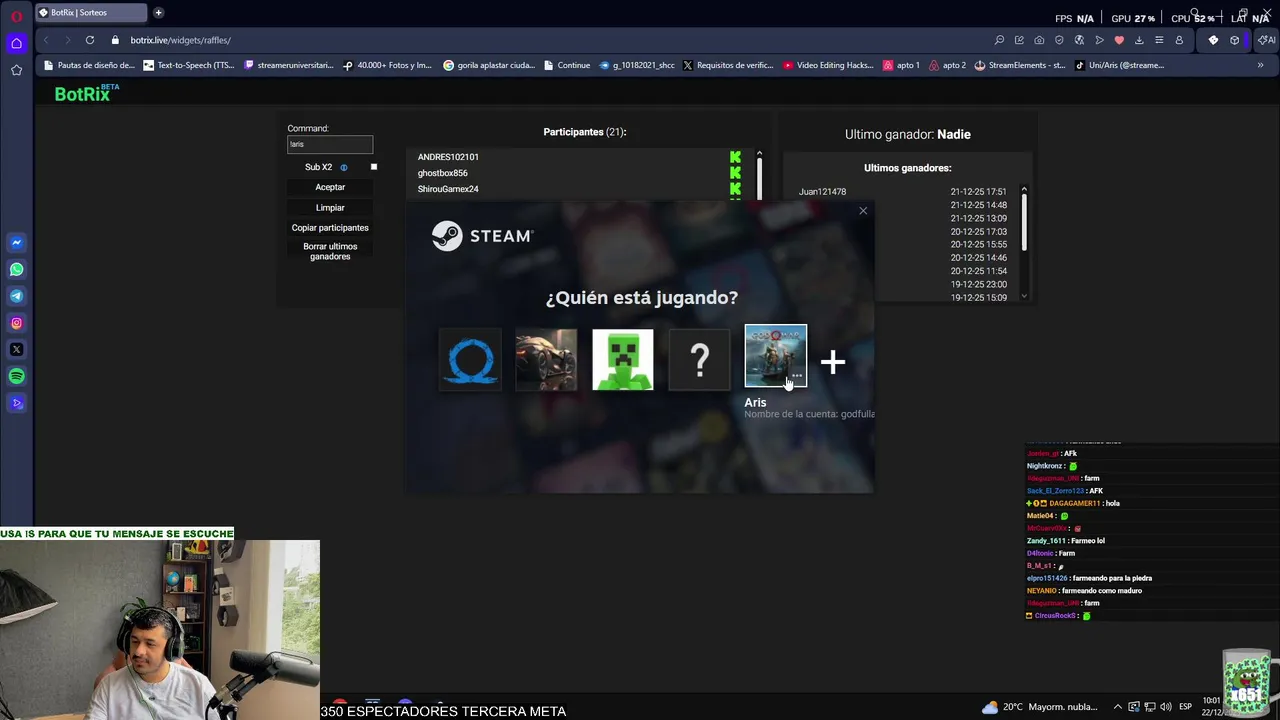
Task: Click Copiar participantes
Action: (x=330, y=228)
